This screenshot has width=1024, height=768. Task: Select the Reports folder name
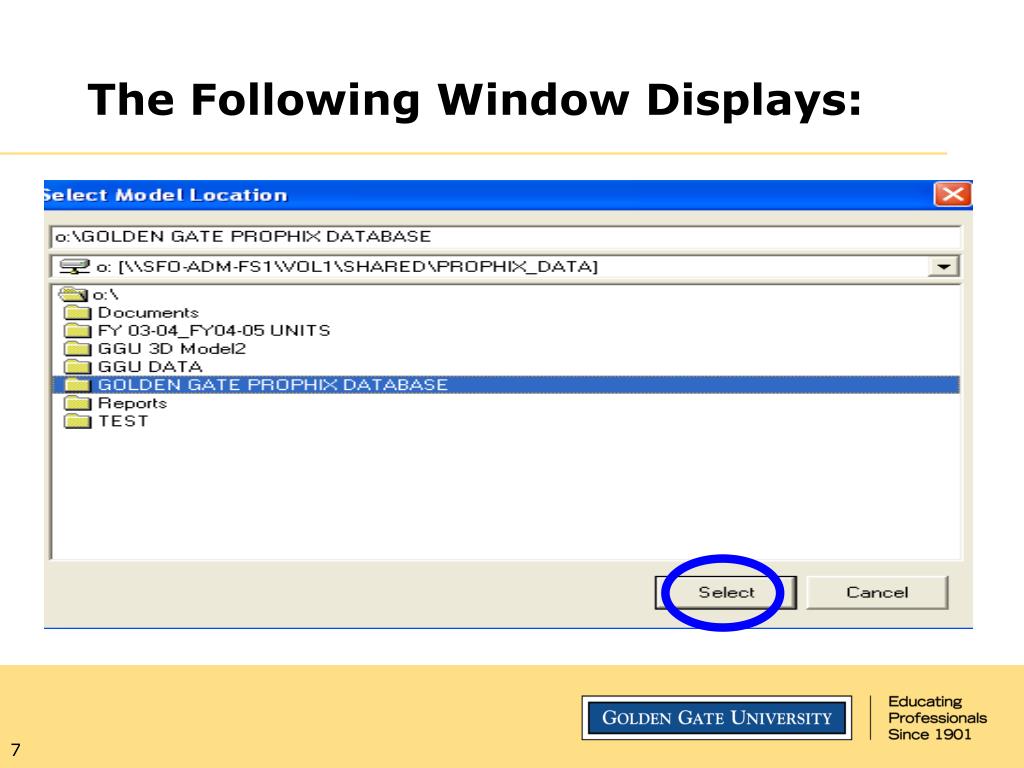(133, 403)
